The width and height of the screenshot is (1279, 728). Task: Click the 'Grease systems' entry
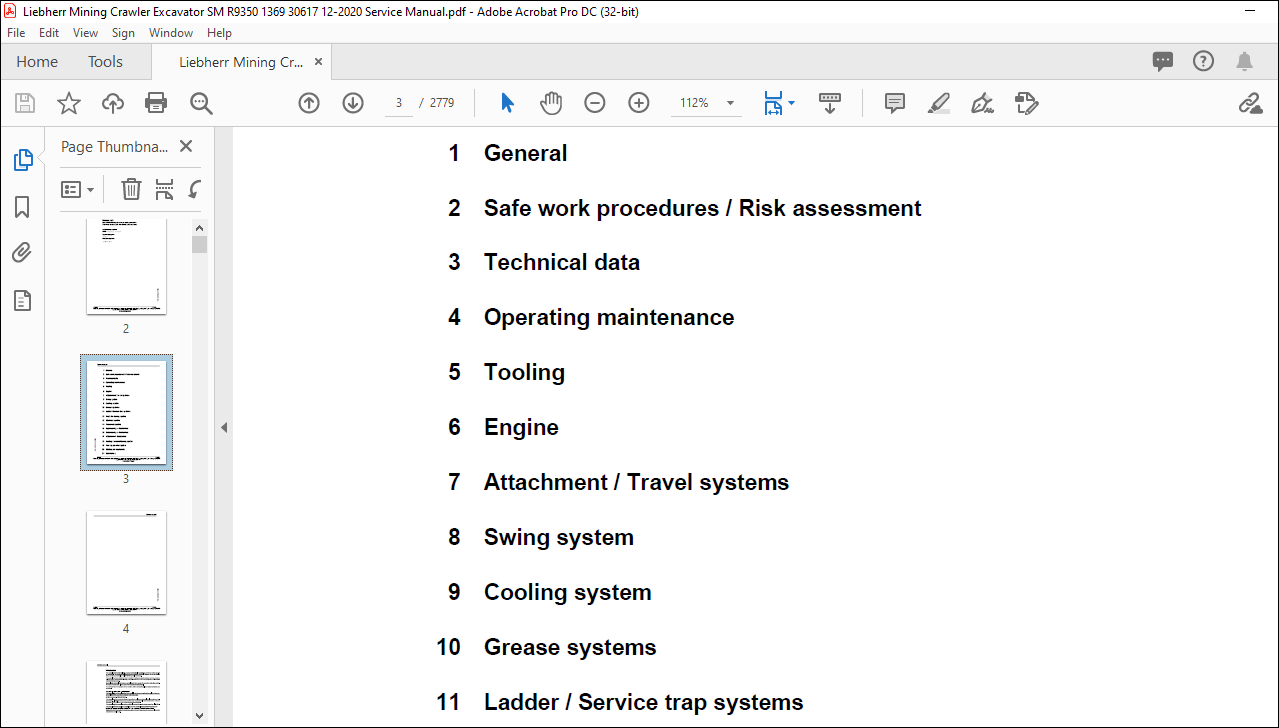(x=570, y=647)
